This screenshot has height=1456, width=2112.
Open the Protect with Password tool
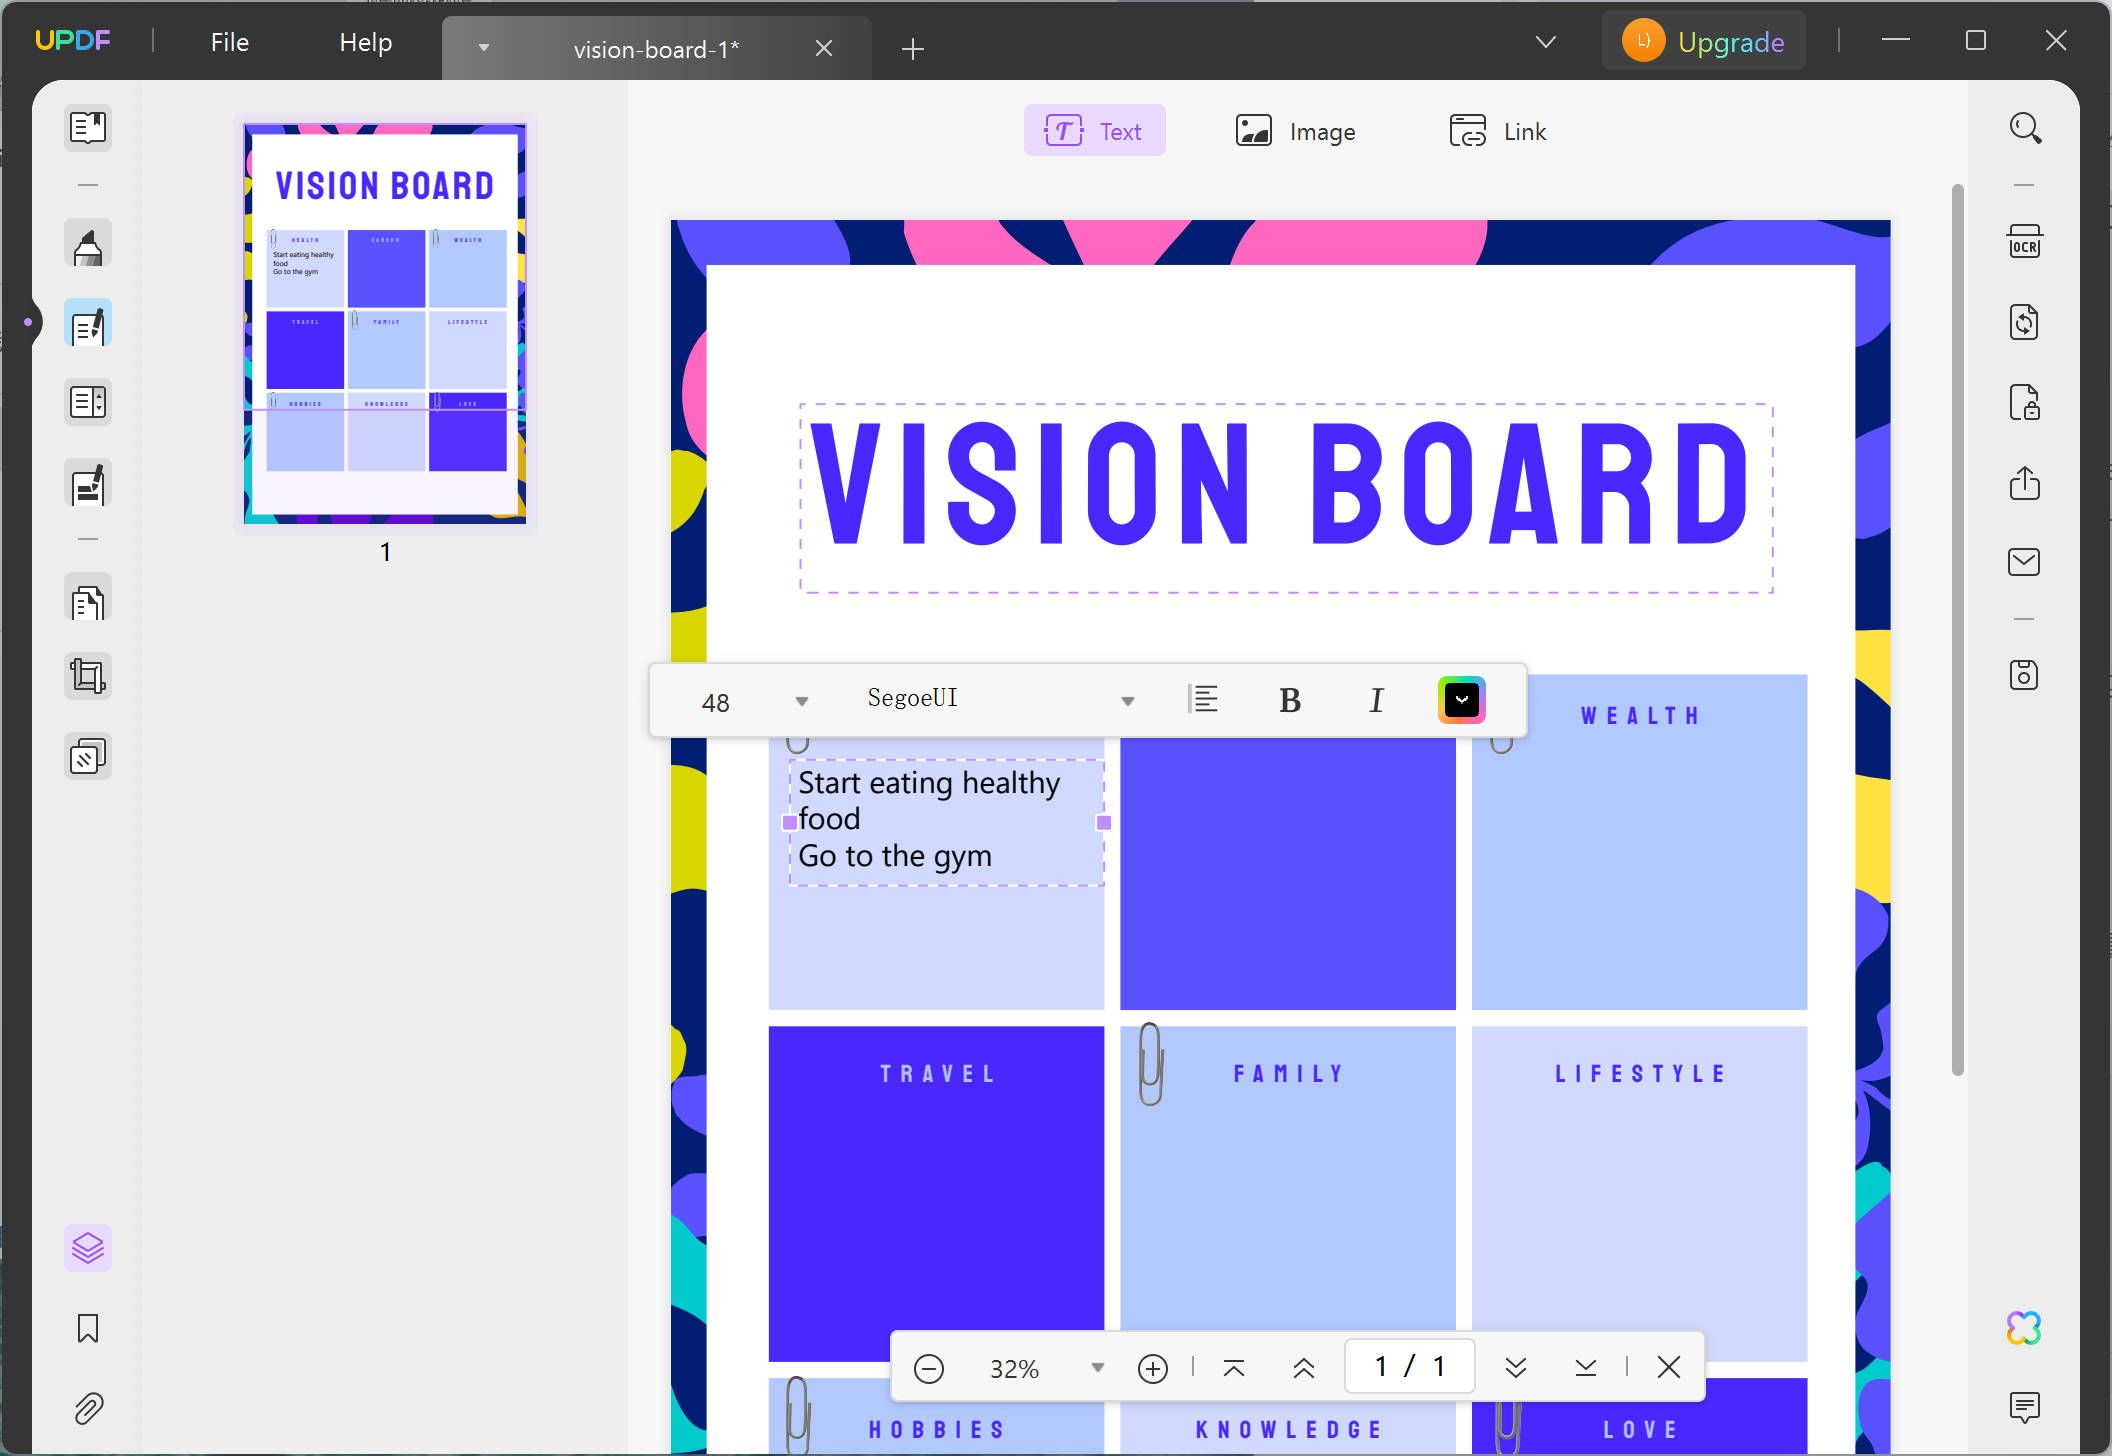click(2026, 402)
